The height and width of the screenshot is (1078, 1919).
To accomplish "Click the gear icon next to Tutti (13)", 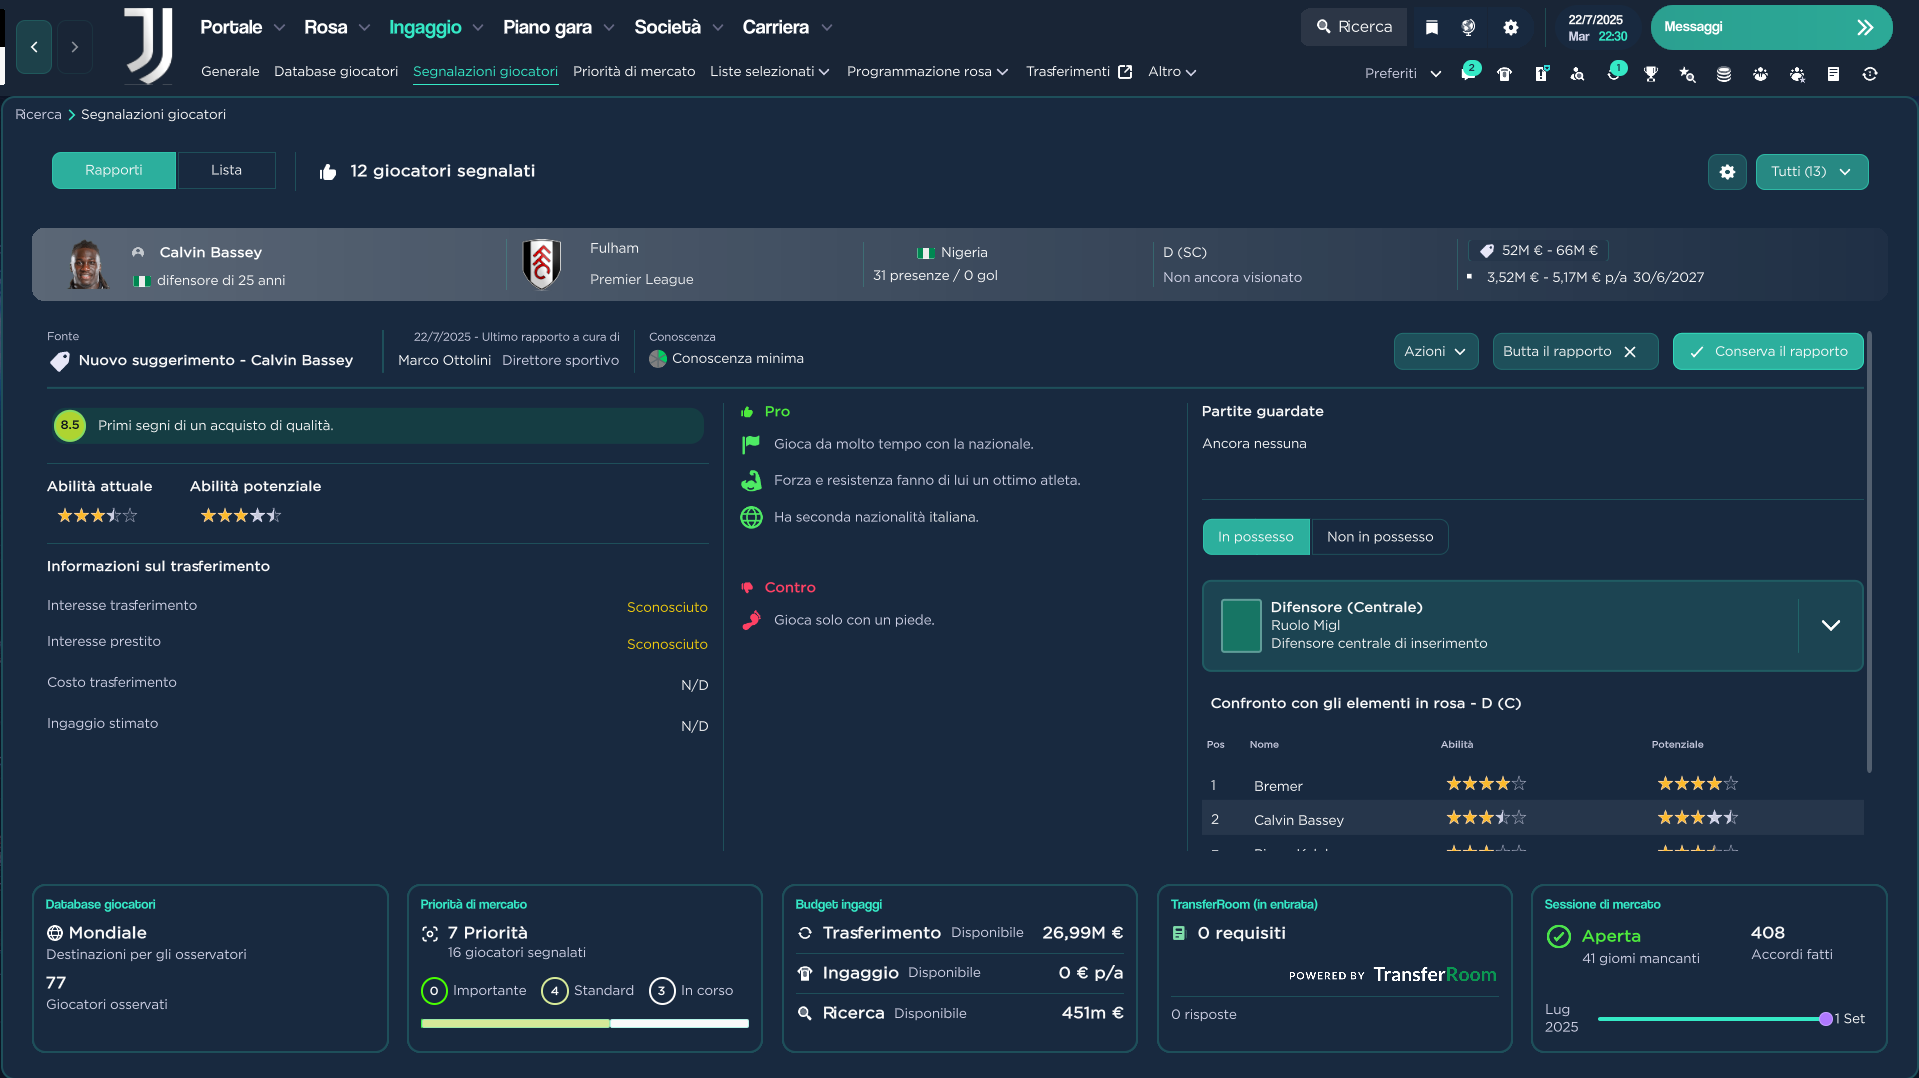I will pyautogui.click(x=1727, y=171).
